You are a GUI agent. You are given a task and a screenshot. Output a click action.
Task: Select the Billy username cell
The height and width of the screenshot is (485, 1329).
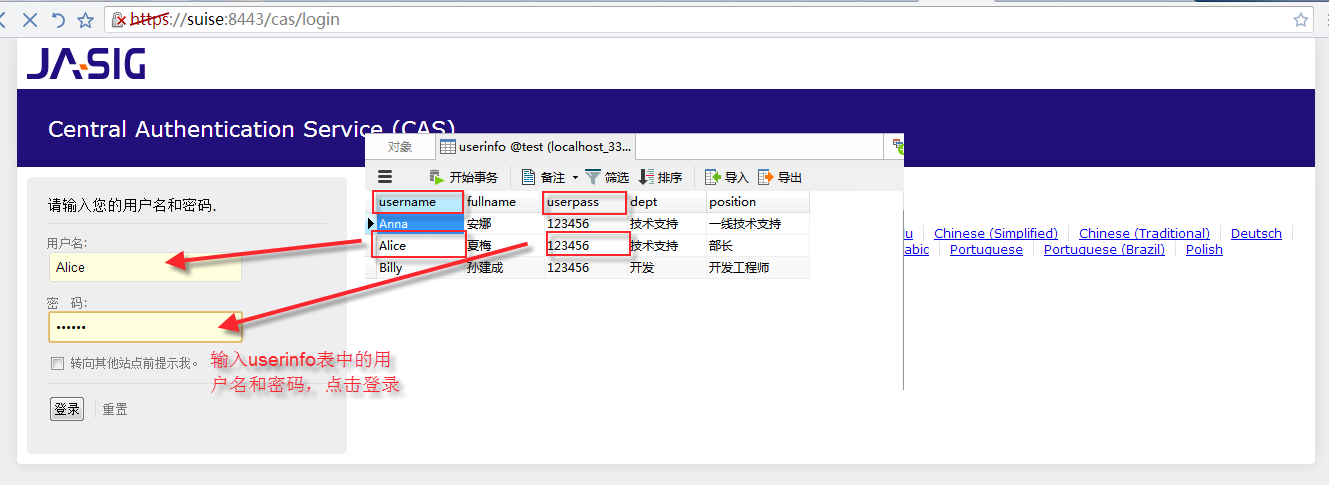pos(419,267)
